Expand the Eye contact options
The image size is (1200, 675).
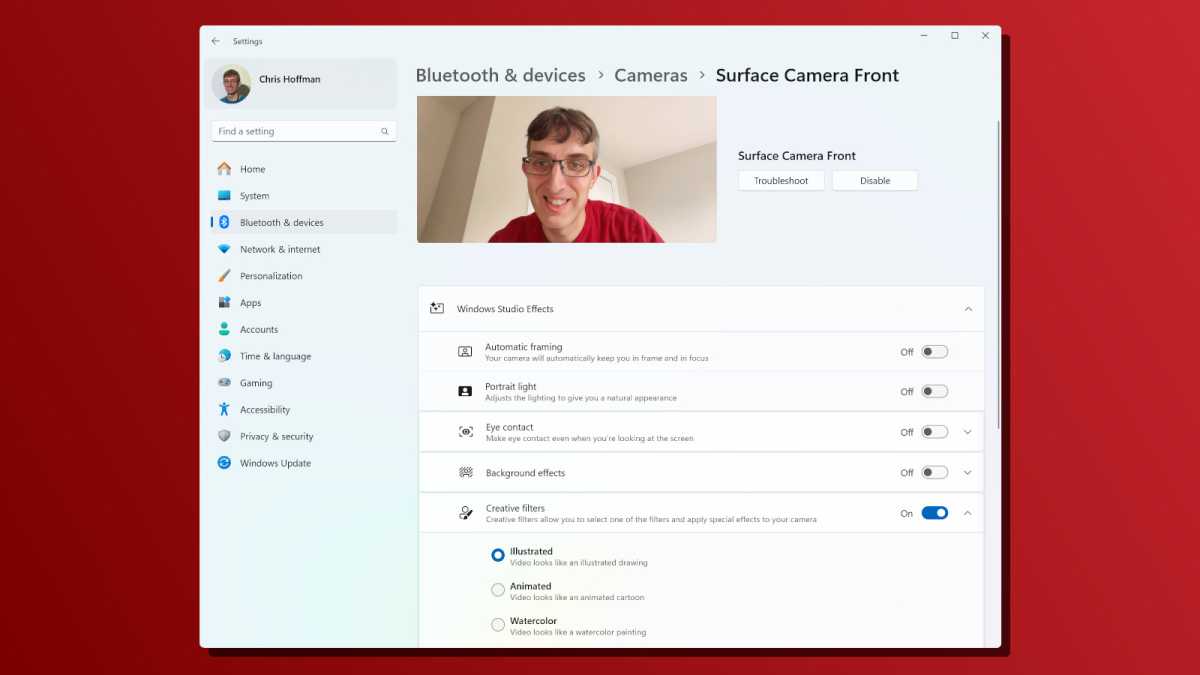(967, 431)
